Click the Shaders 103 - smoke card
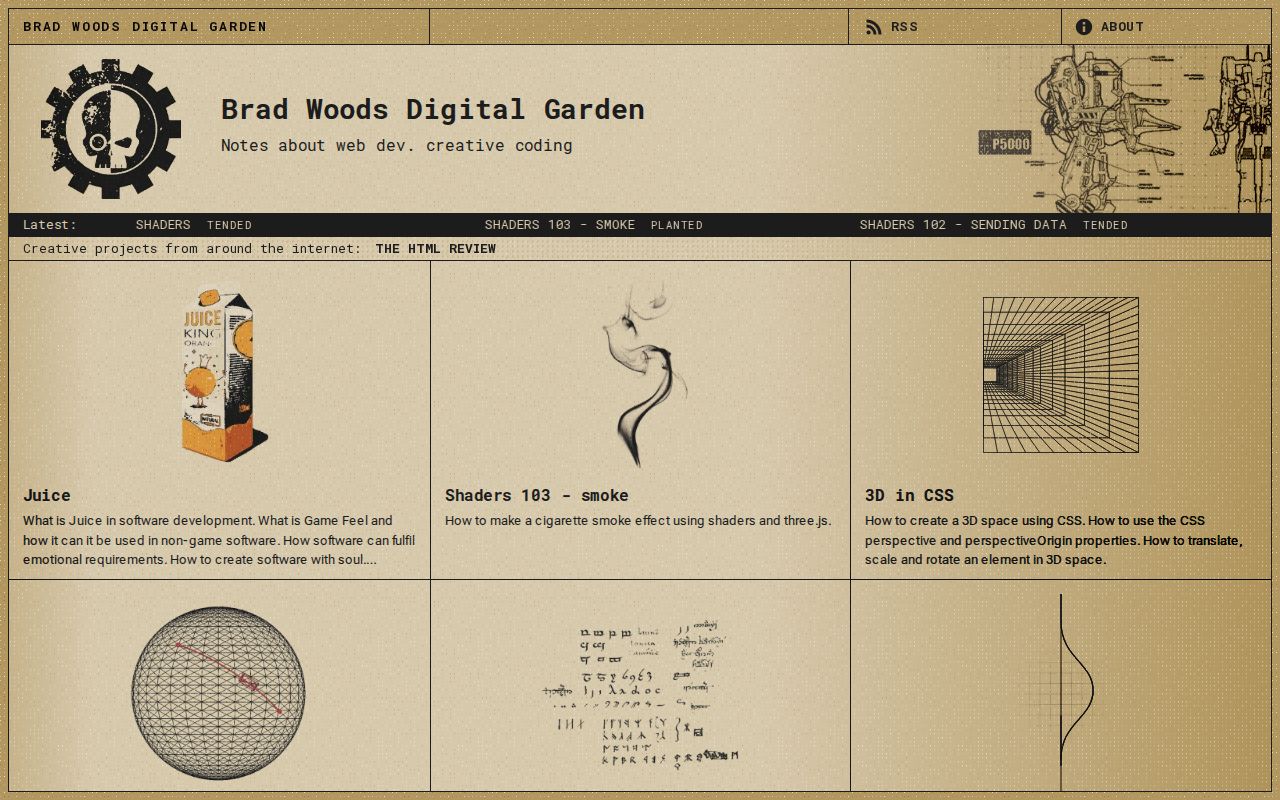 coord(536,495)
